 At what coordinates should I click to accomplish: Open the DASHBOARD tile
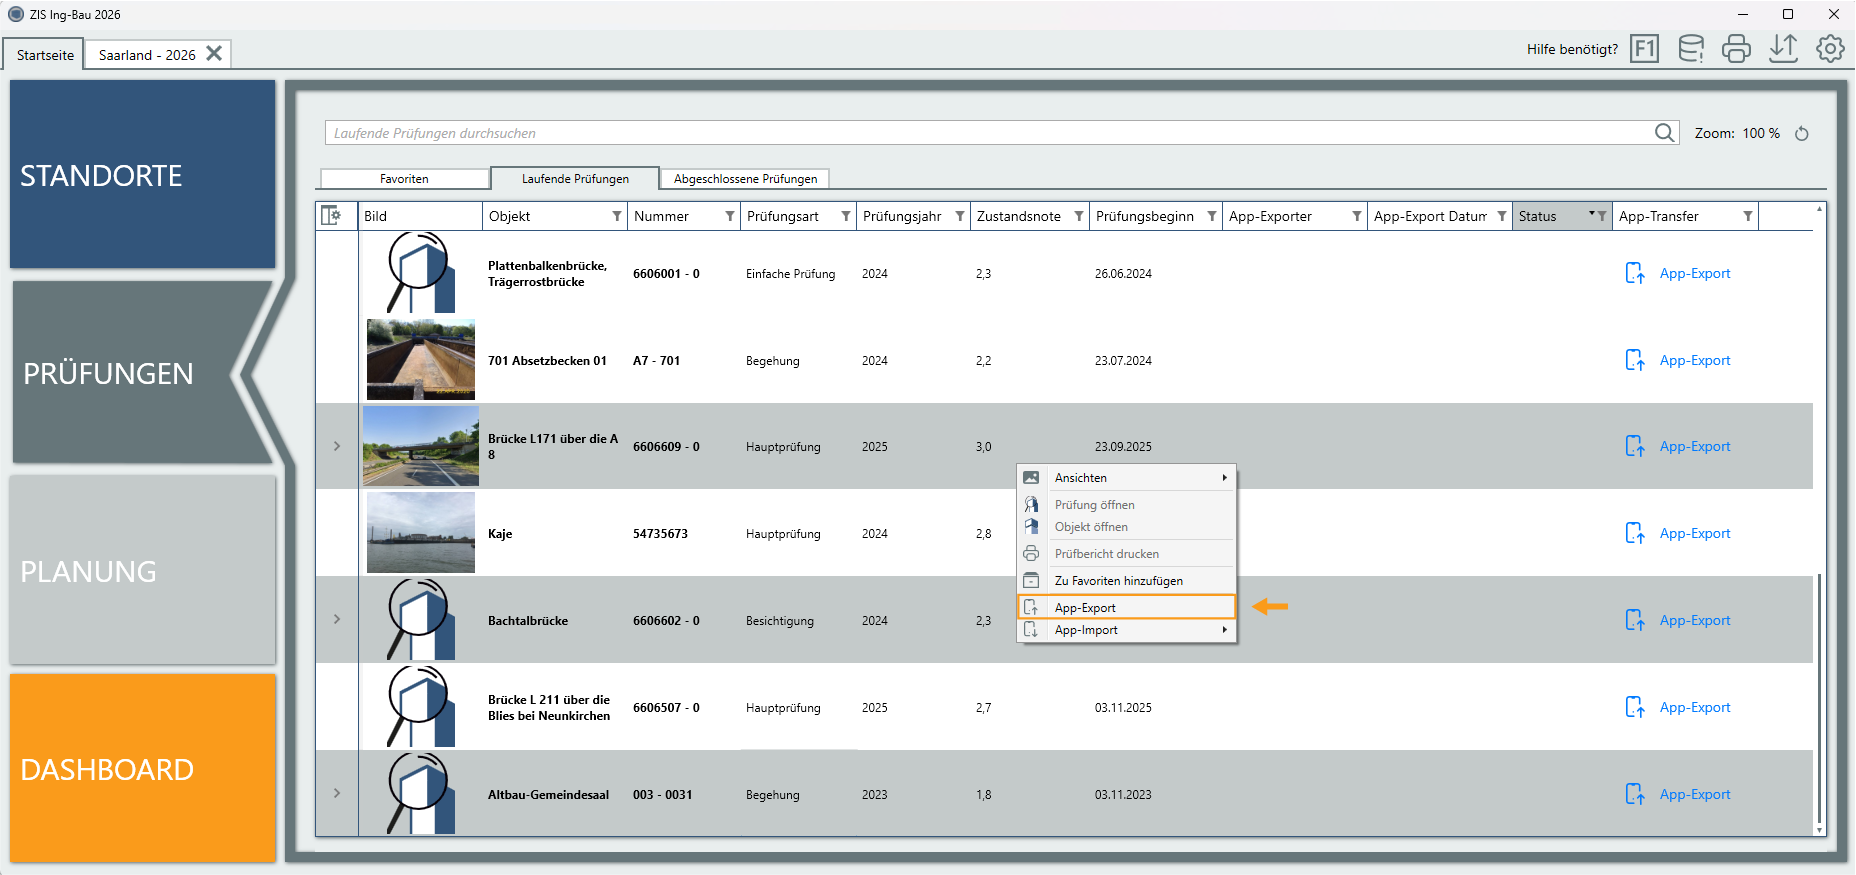click(x=143, y=768)
